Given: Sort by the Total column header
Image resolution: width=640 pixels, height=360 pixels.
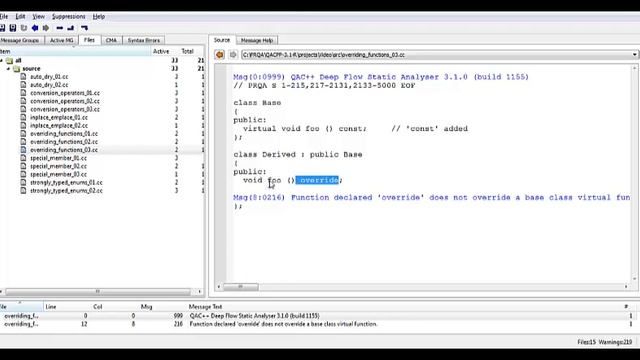Looking at the screenshot, I should pyautogui.click(x=187, y=51).
